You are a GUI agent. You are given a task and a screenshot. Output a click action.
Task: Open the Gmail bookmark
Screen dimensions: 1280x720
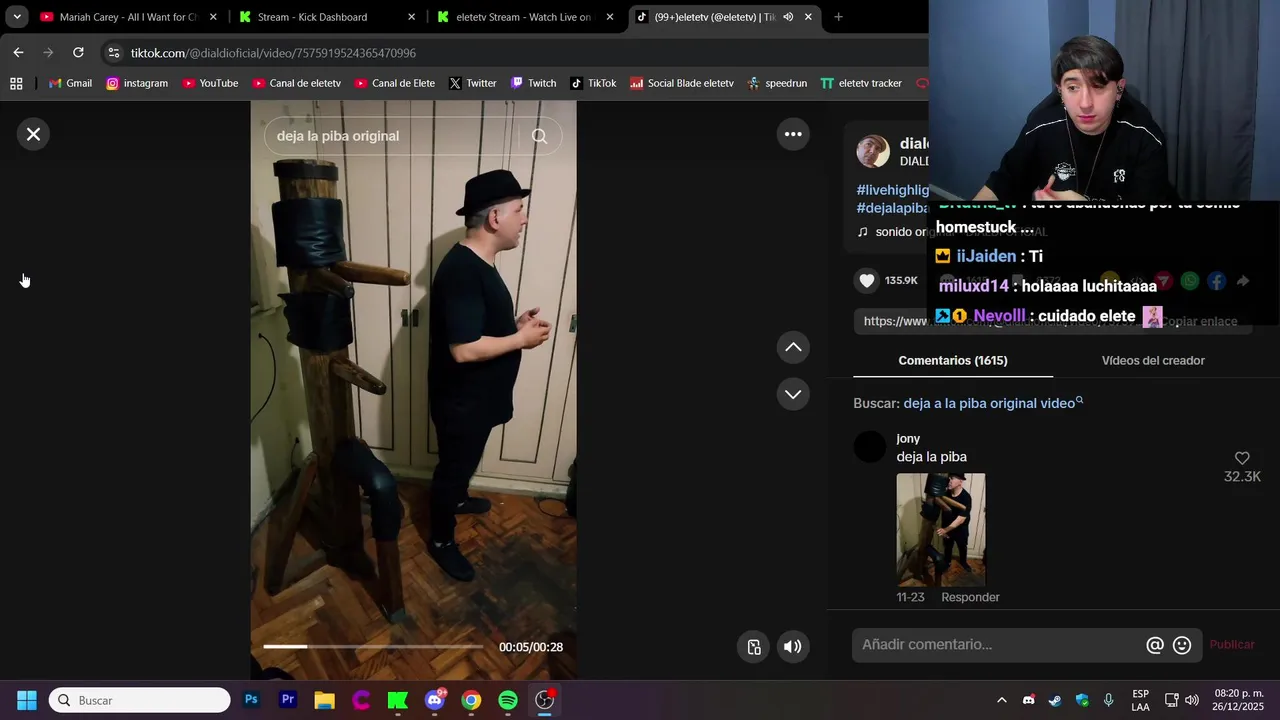[x=70, y=83]
